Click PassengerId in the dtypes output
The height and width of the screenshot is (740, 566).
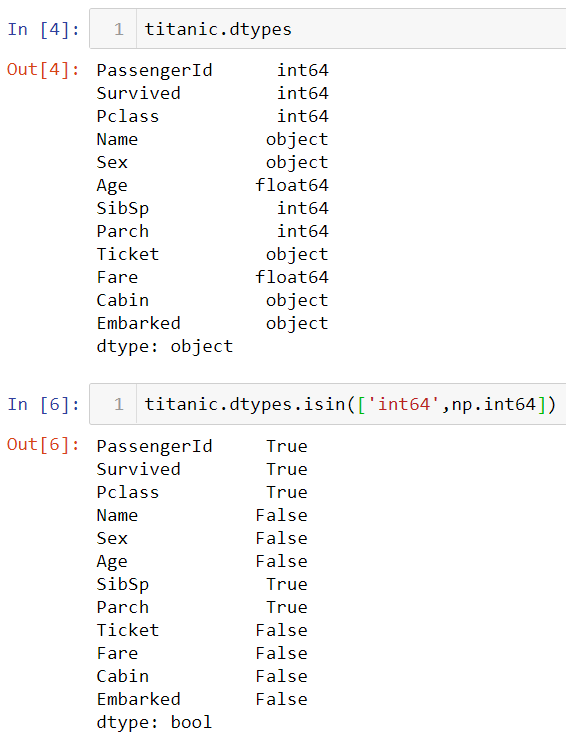coord(154,70)
